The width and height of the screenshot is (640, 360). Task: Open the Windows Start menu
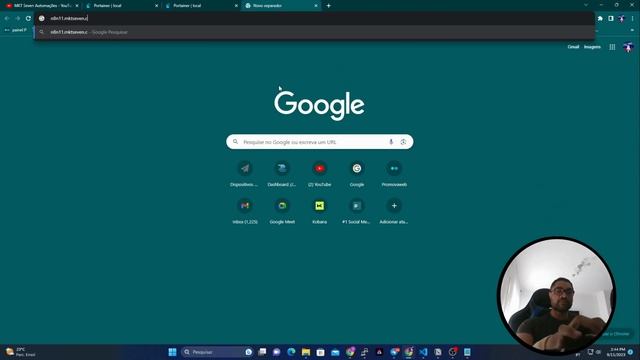click(x=172, y=352)
